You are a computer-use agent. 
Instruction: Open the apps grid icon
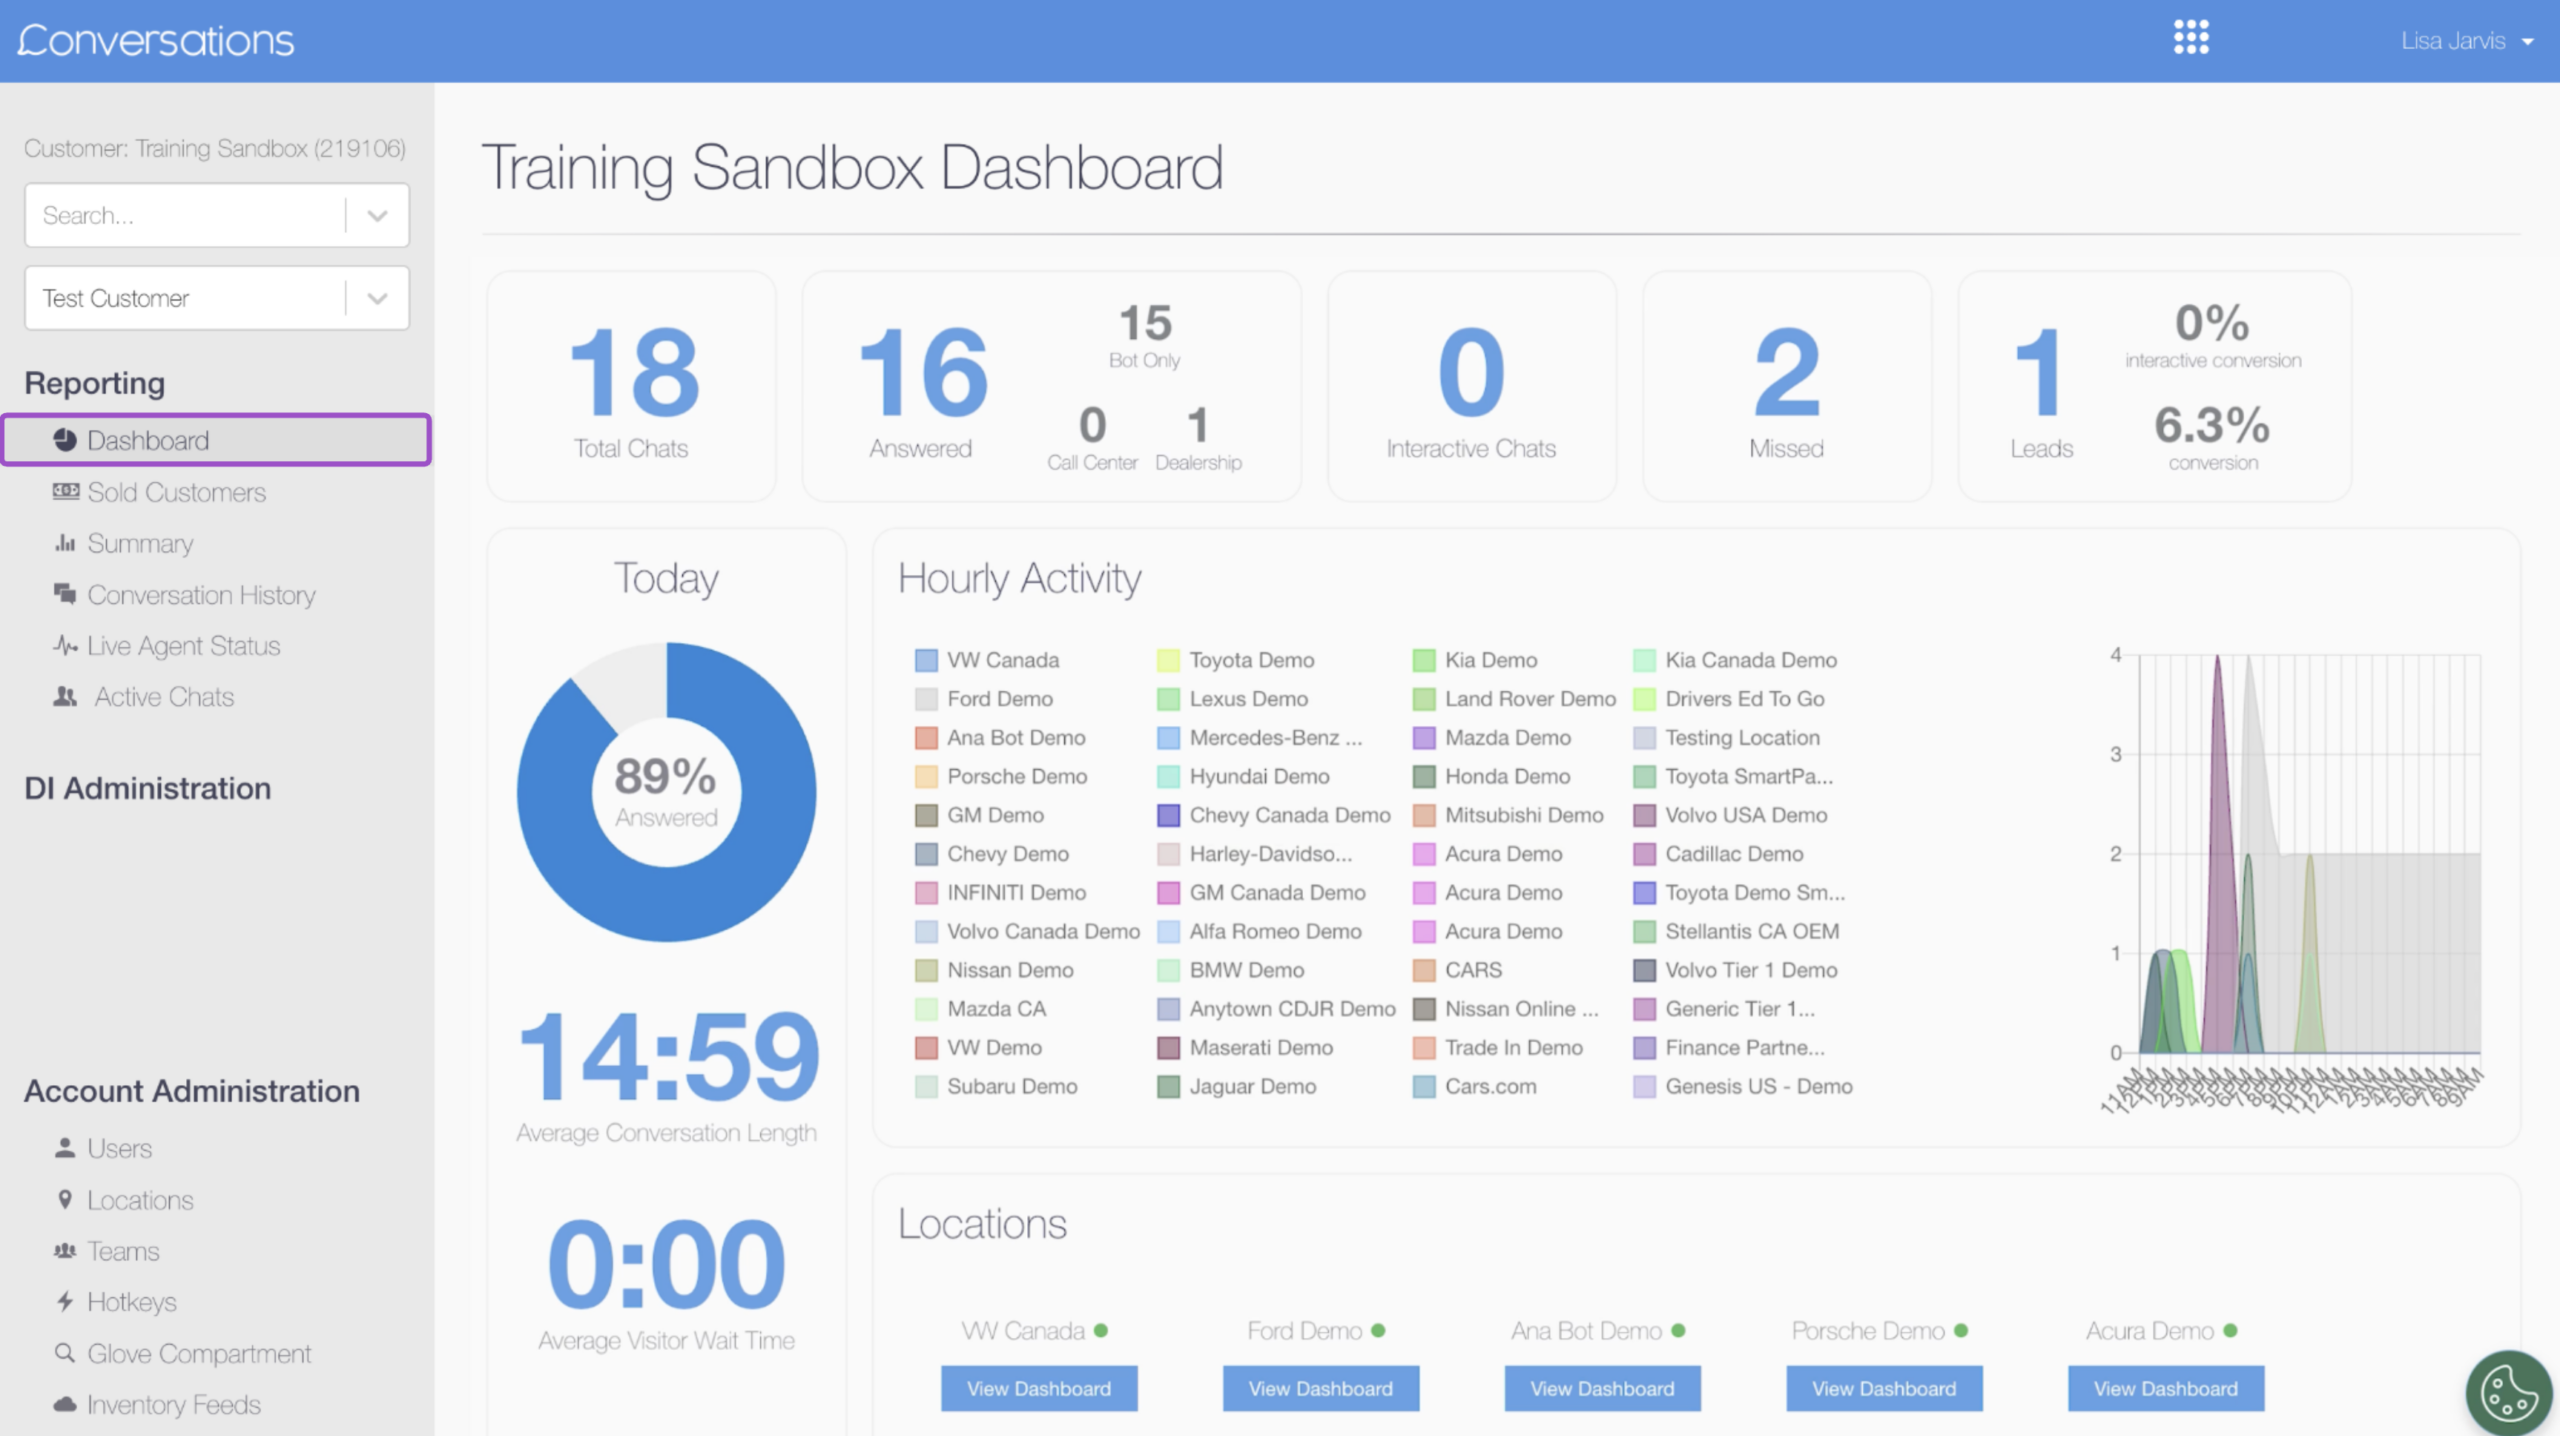(x=2190, y=38)
